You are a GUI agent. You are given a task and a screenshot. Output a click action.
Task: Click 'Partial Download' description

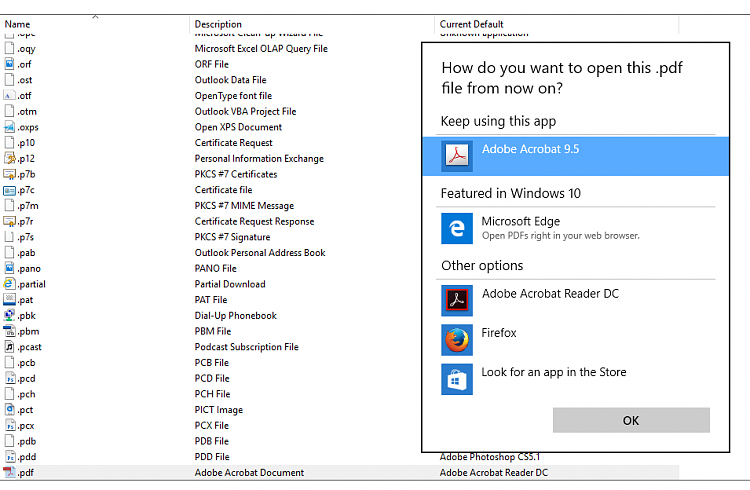point(230,284)
